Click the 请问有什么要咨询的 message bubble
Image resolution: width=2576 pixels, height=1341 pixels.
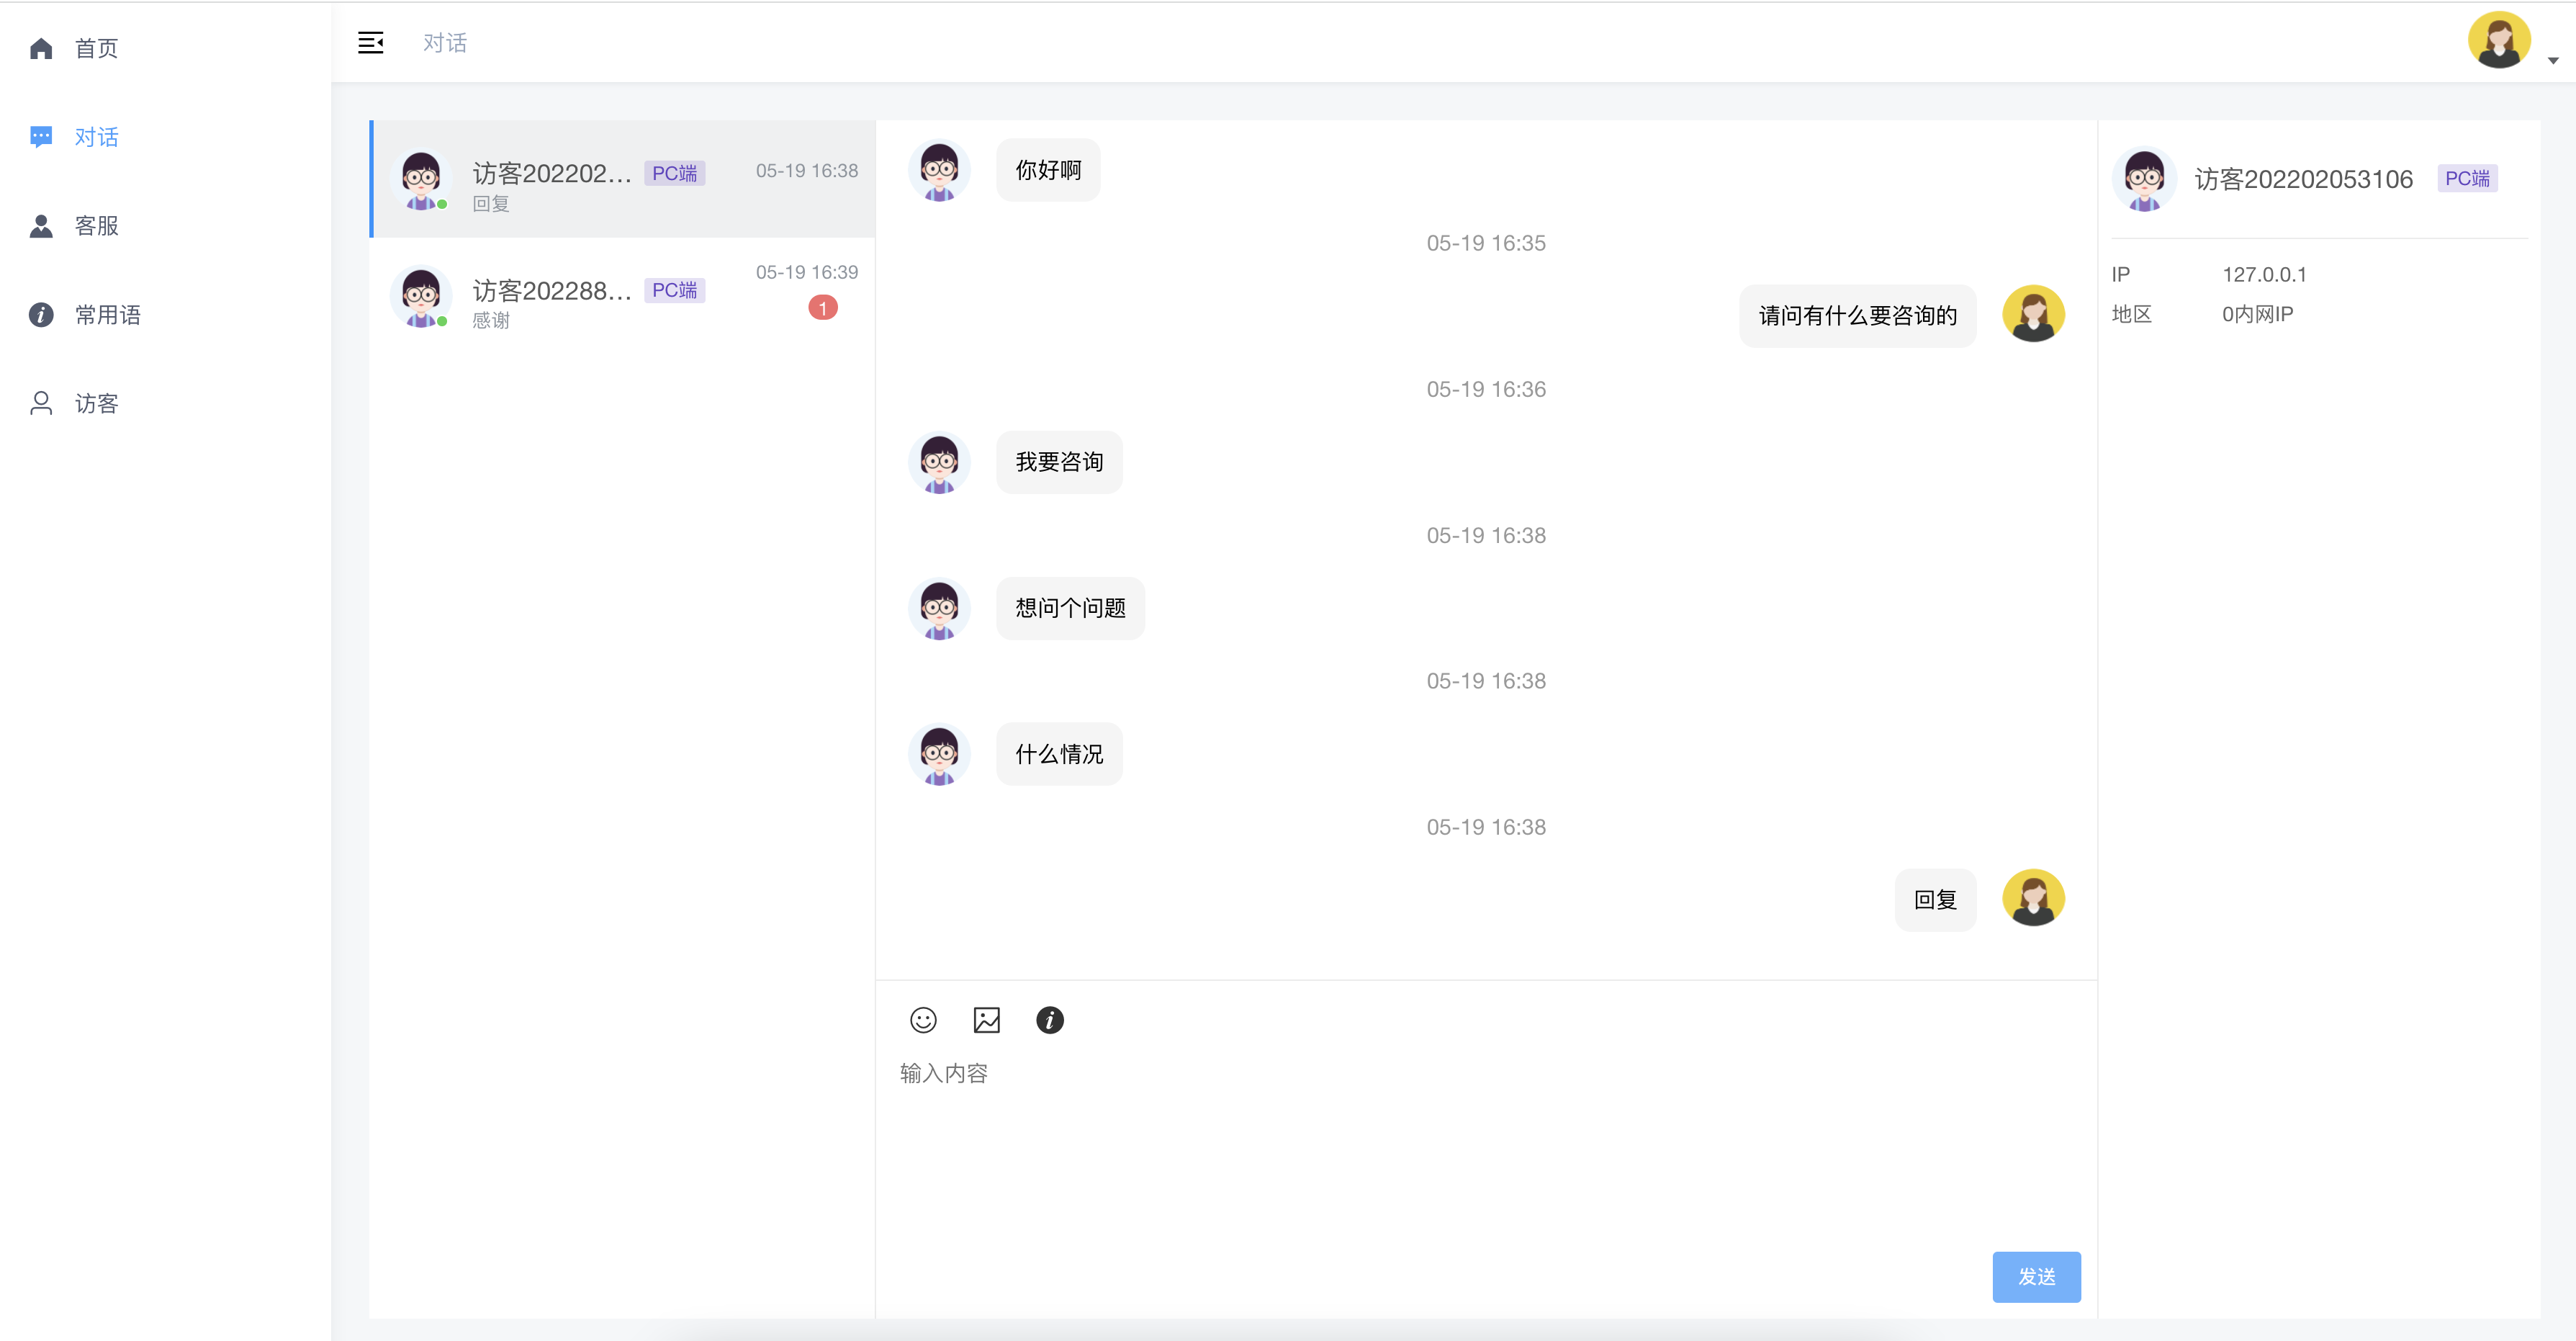point(1857,316)
